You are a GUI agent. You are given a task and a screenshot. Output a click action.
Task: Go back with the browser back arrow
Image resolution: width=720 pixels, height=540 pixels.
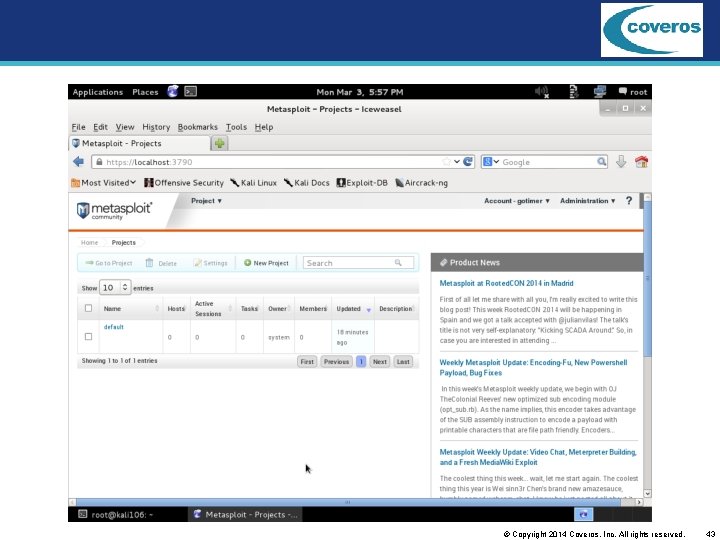[x=79, y=162]
